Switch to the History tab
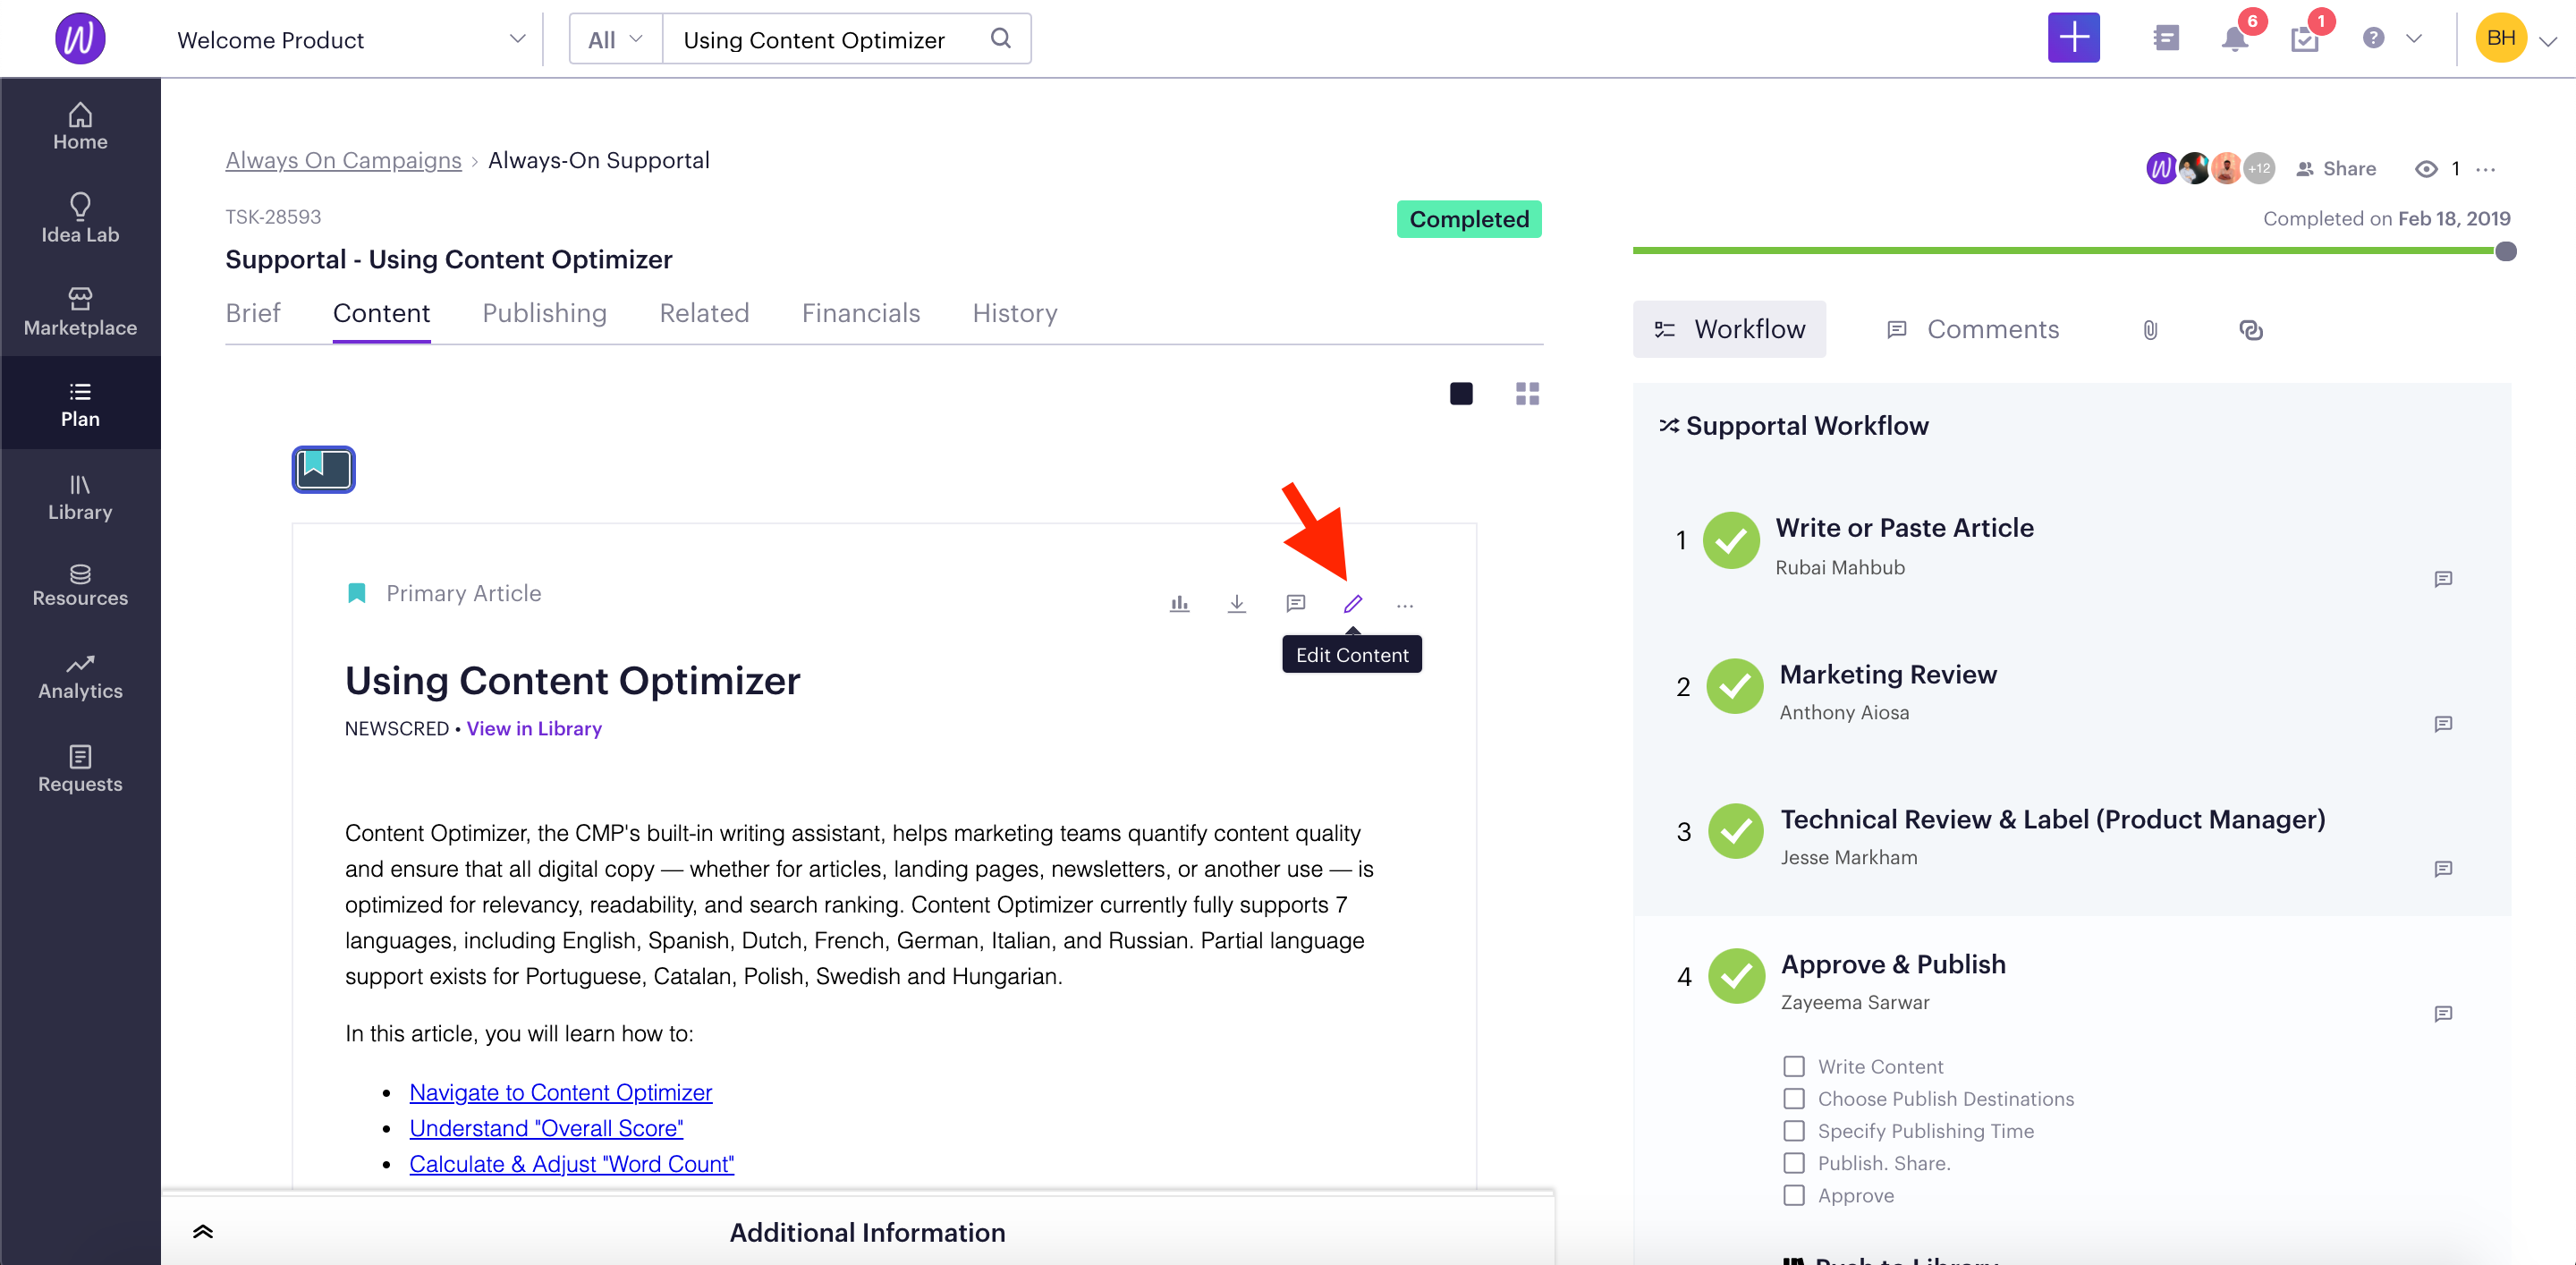The width and height of the screenshot is (2576, 1265). point(1014,313)
